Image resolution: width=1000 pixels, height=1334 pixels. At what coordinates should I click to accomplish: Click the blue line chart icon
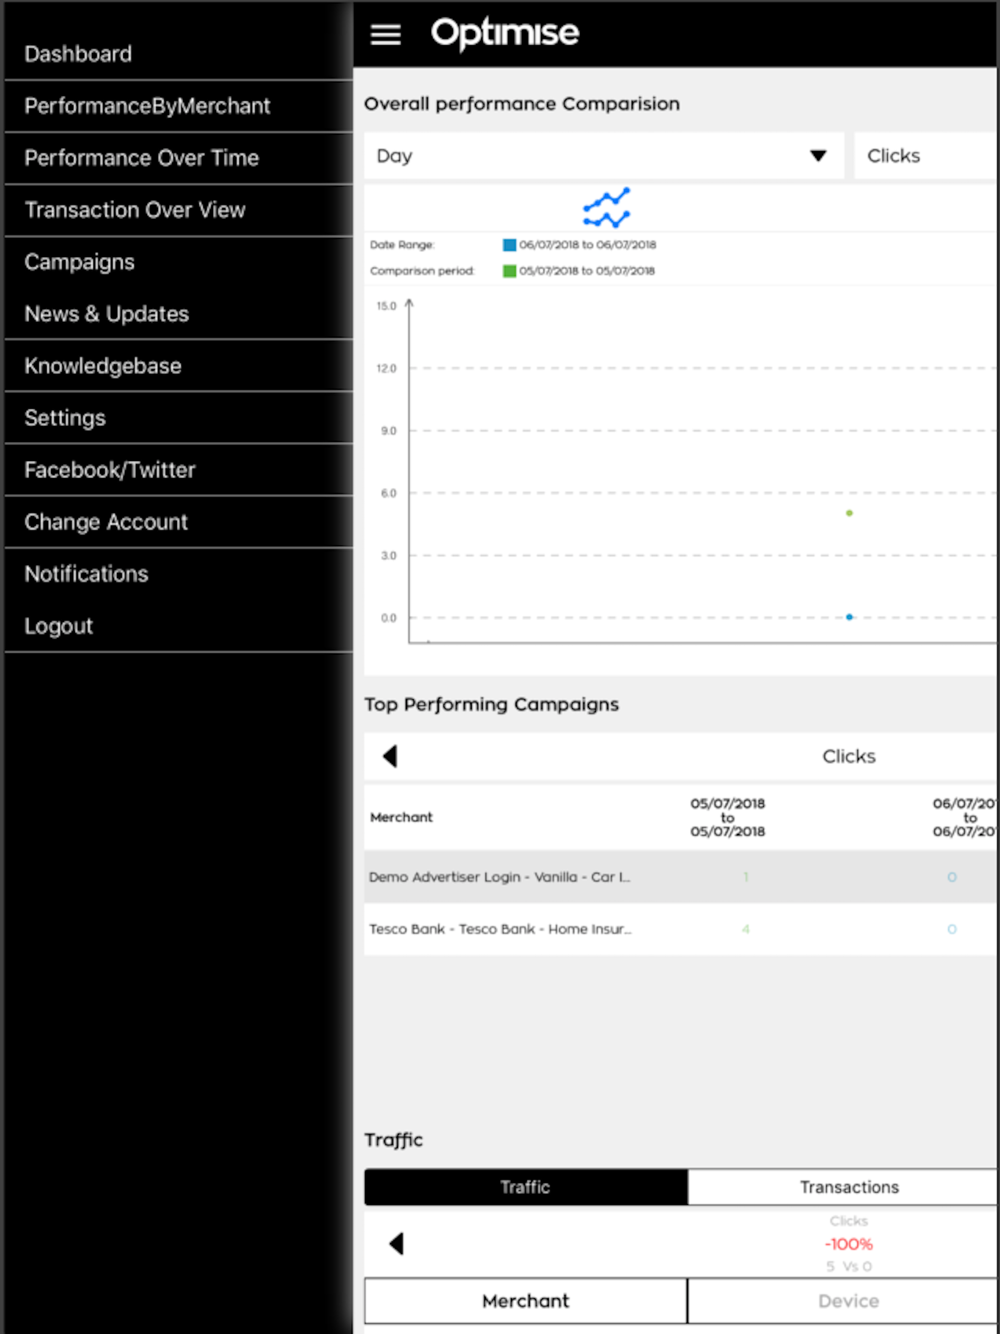pos(606,207)
